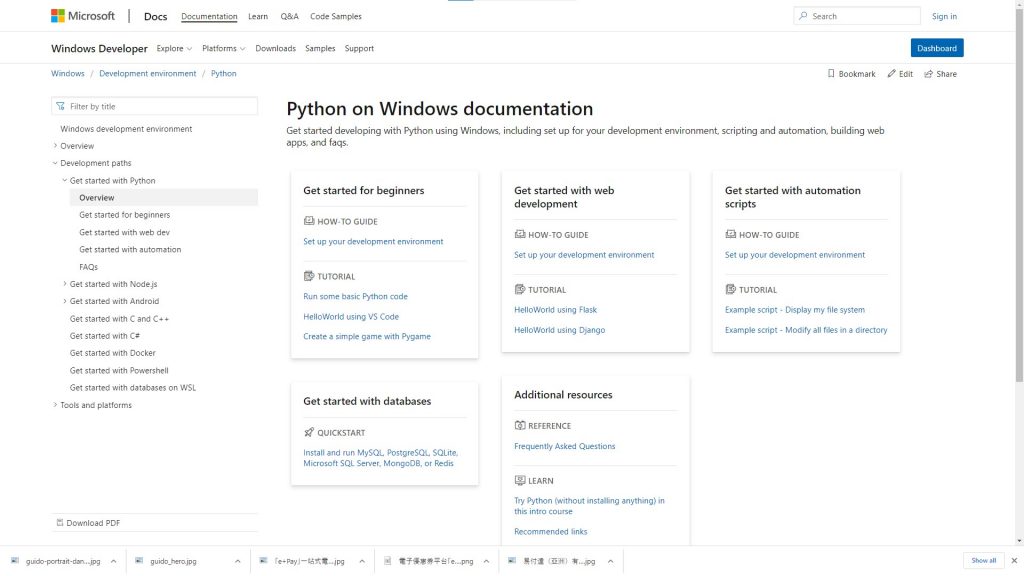Click the Download PDF icon
Screen dimensions: 1024x576
click(x=60, y=523)
